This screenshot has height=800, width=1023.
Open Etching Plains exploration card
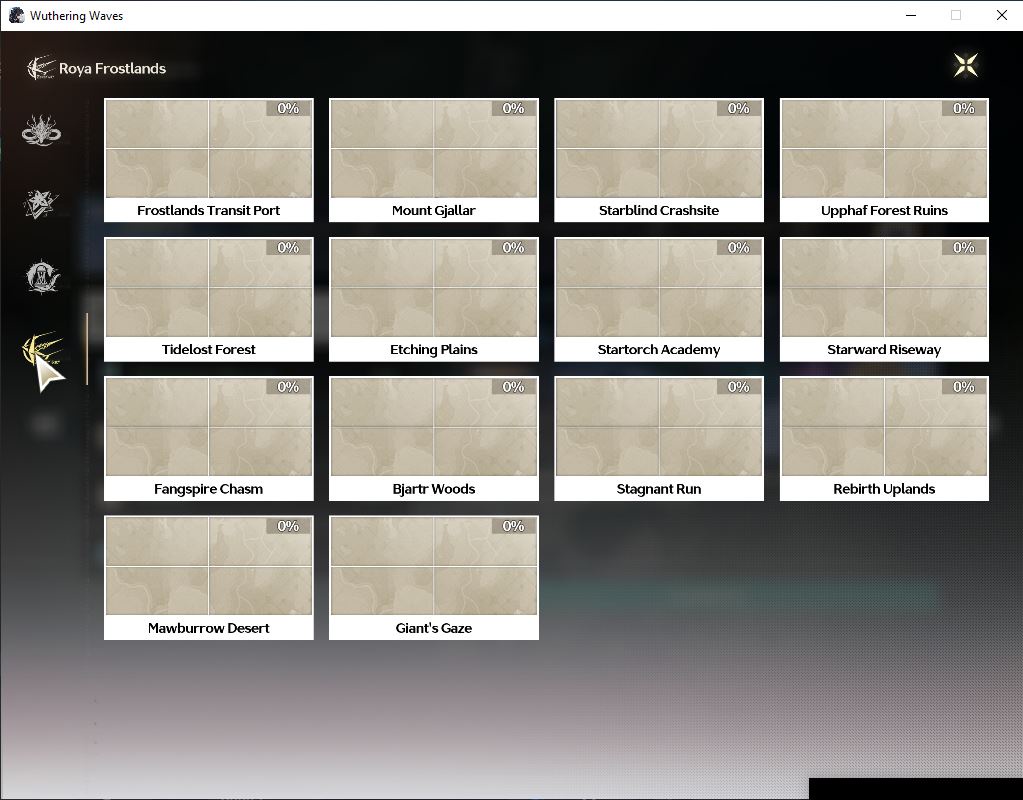[434, 300]
